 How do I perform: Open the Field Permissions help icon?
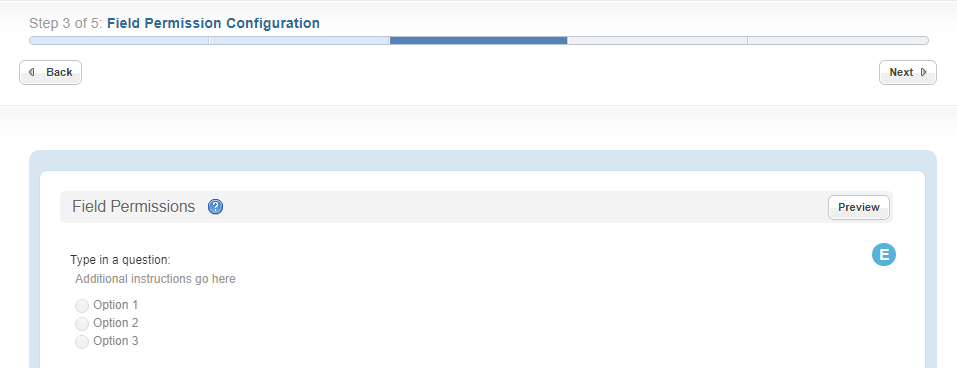[215, 207]
